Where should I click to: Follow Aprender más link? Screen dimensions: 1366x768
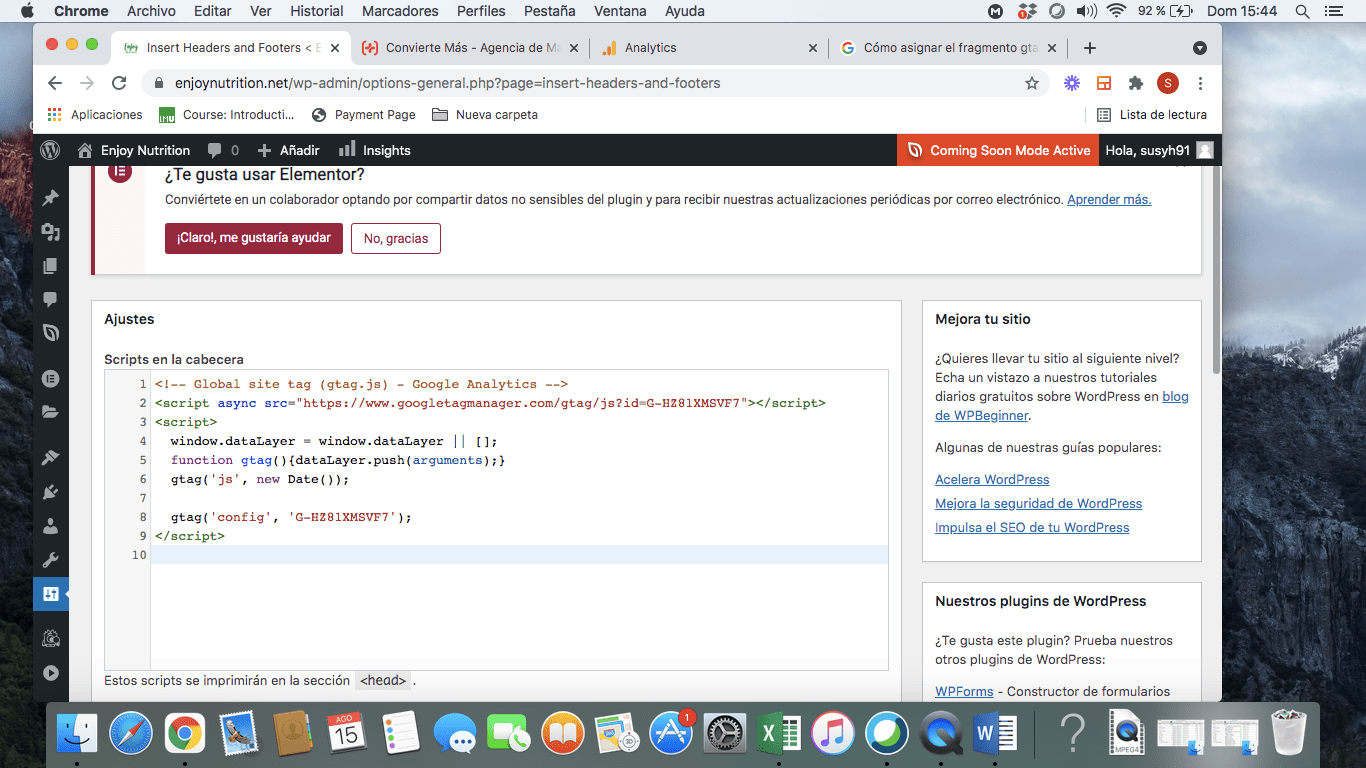click(x=1109, y=199)
